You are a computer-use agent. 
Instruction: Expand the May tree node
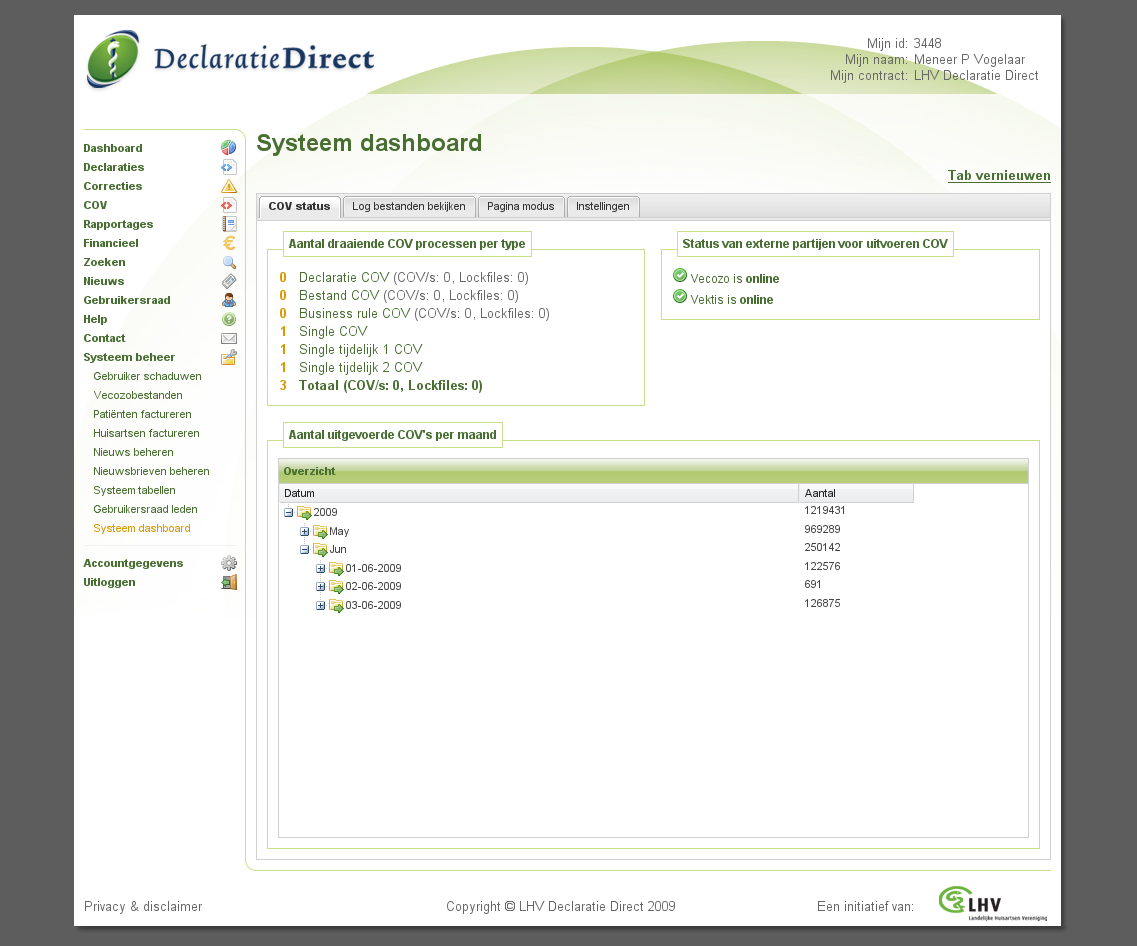click(305, 531)
